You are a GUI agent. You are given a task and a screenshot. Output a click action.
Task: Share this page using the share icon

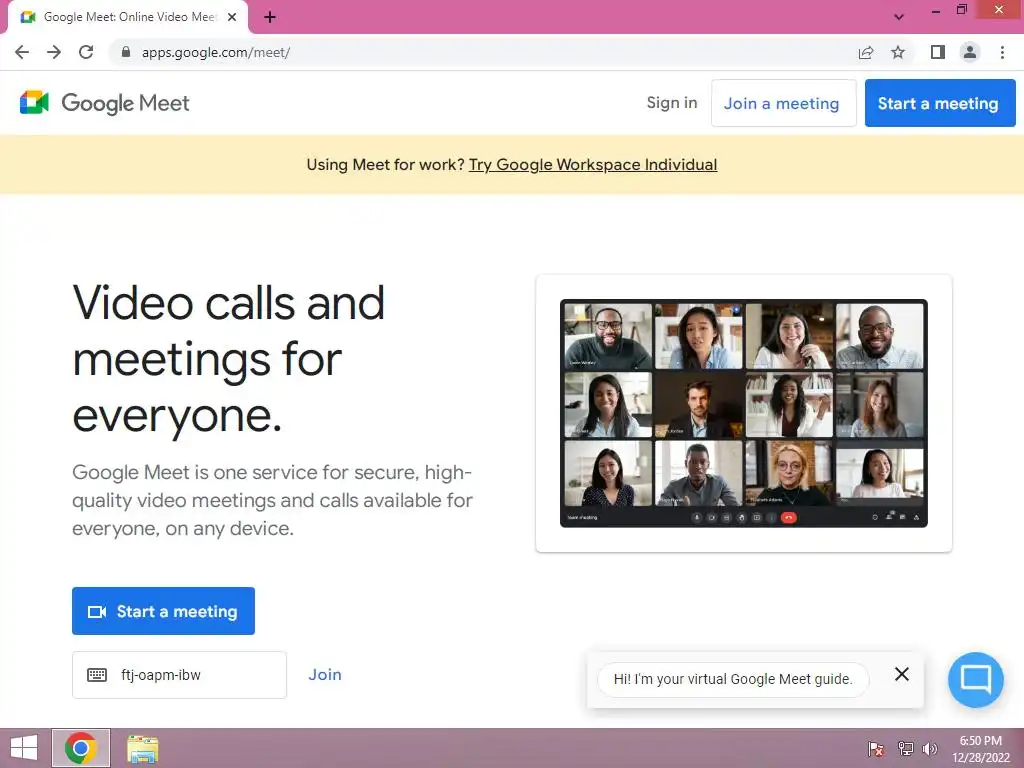(866, 52)
